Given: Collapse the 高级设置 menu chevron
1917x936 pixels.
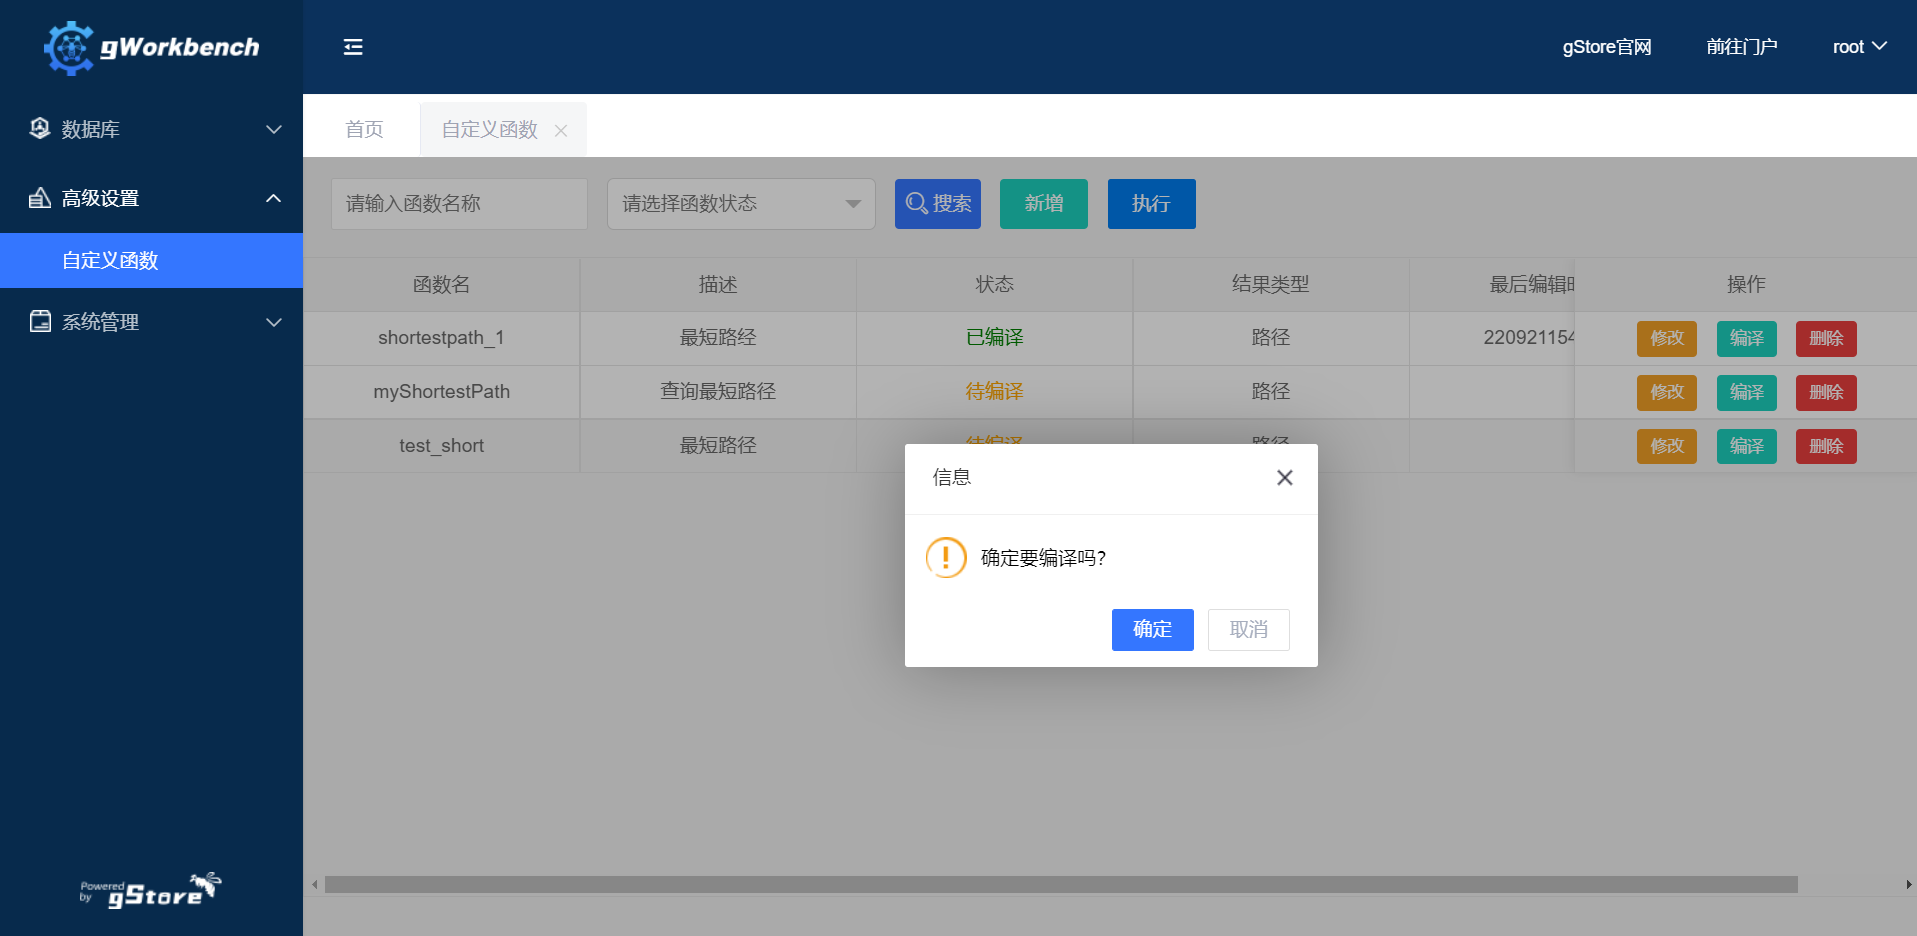Looking at the screenshot, I should [x=273, y=198].
